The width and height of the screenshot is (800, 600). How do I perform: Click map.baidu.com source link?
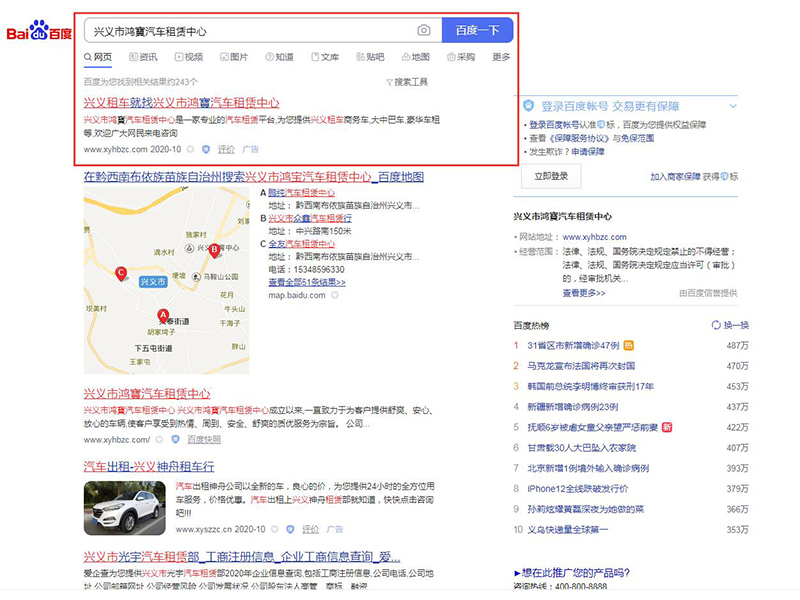tap(297, 295)
